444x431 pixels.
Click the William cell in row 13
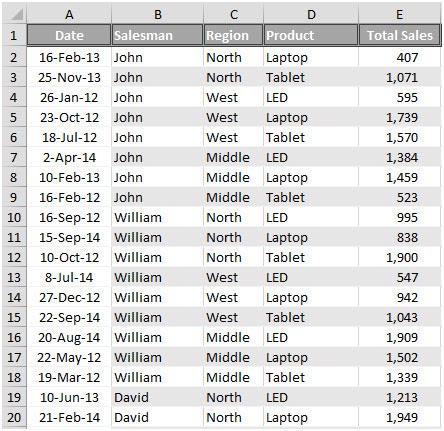tap(157, 277)
